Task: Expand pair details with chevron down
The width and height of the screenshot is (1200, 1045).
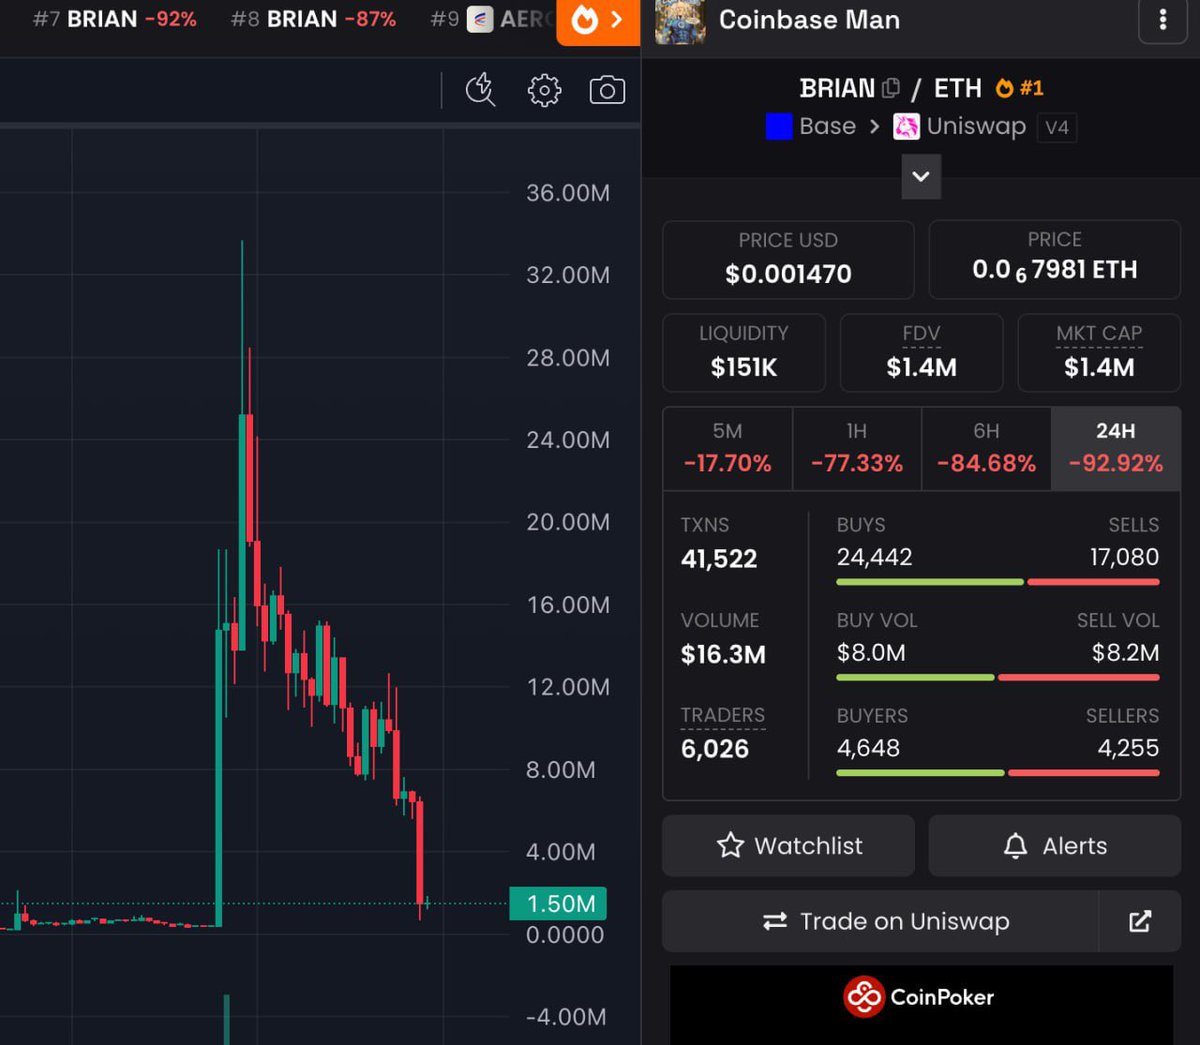Action: coord(921,177)
